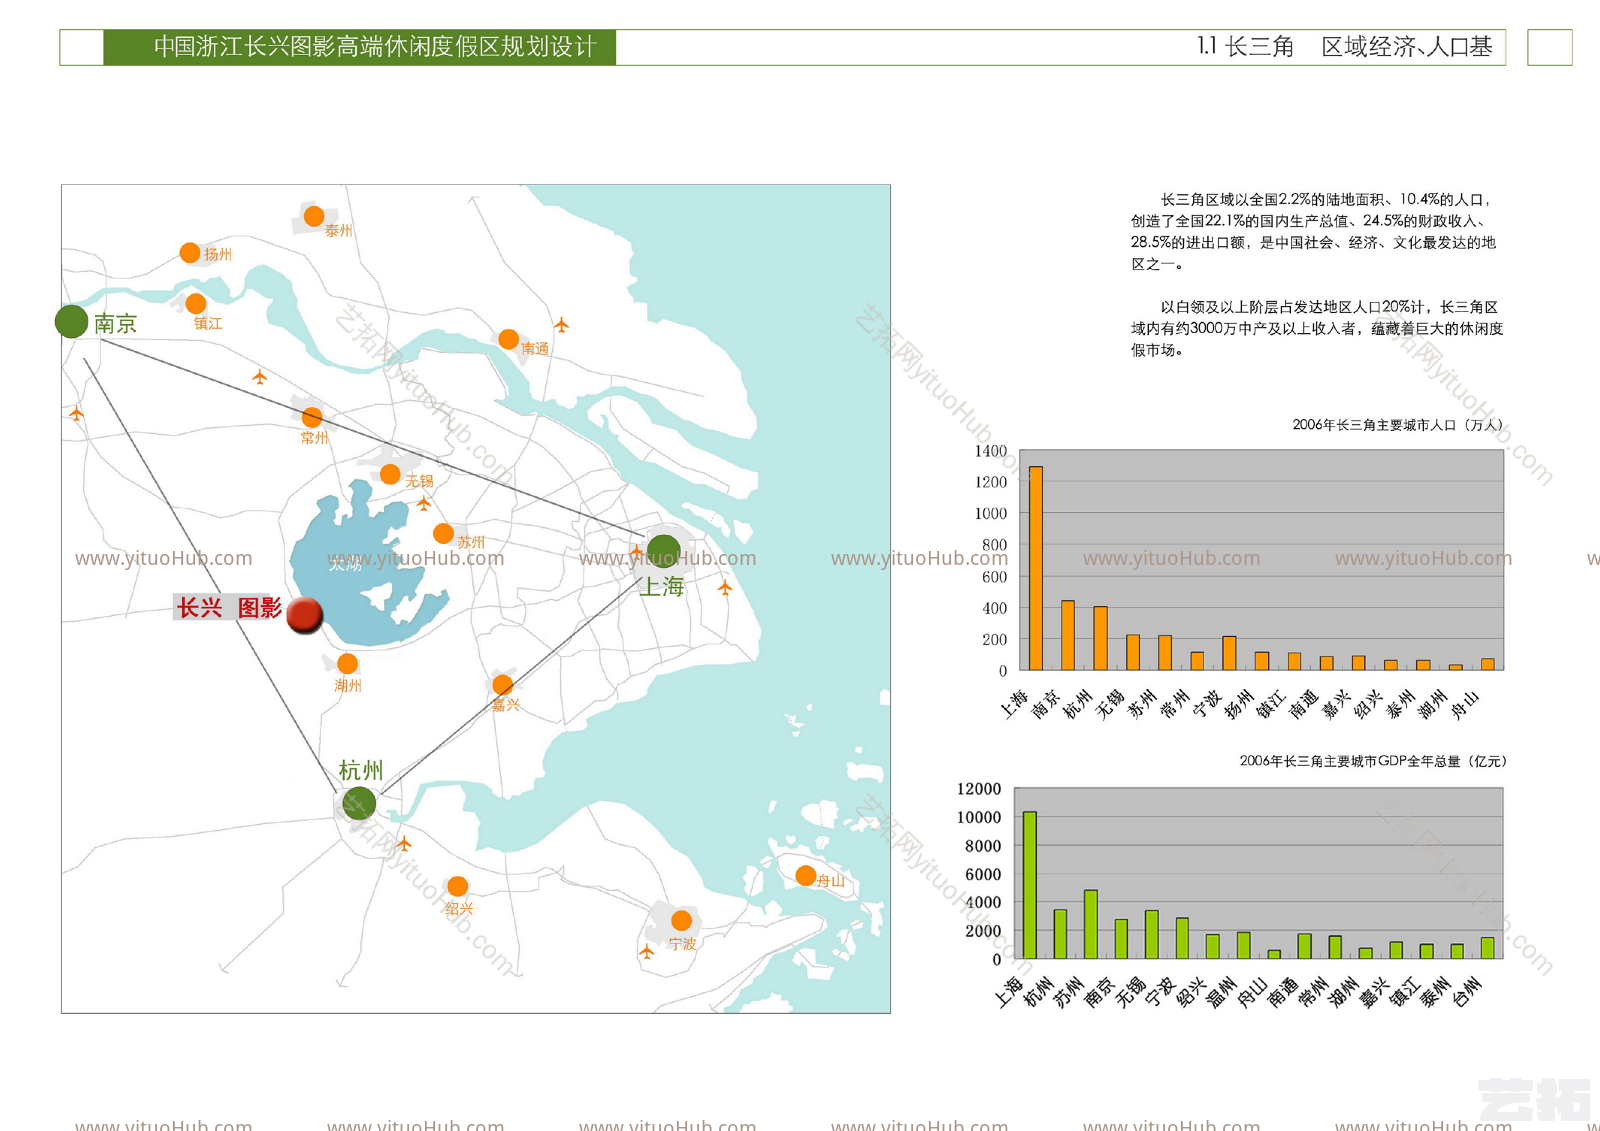The image size is (1600, 1131).
Task: Click the orange 舟山 city dot on map
Action: coord(805,876)
